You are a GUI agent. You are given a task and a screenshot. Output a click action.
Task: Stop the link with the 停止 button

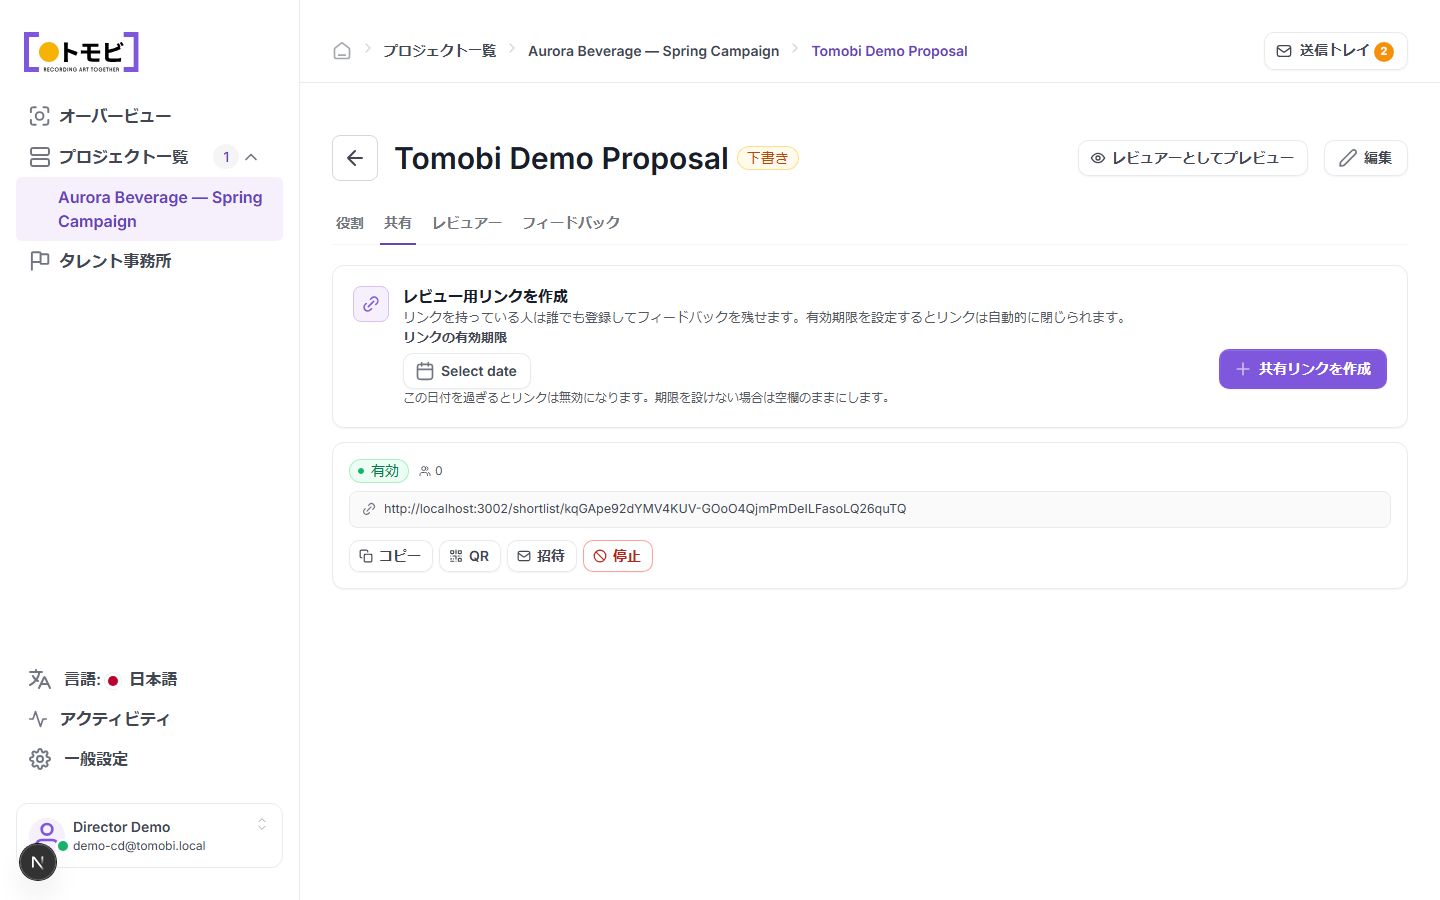[618, 556]
